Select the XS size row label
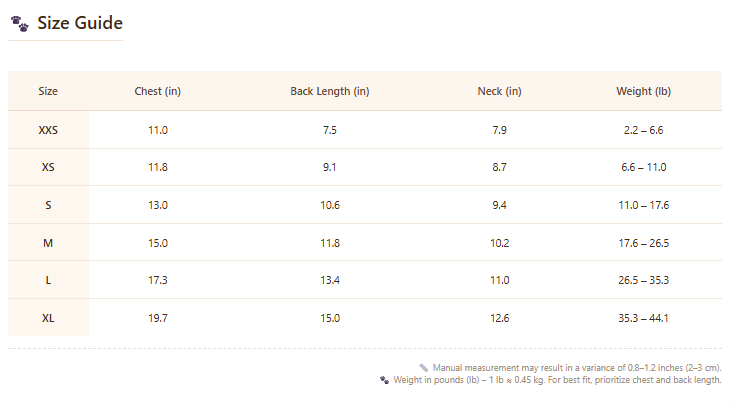735x405 pixels. (x=48, y=167)
